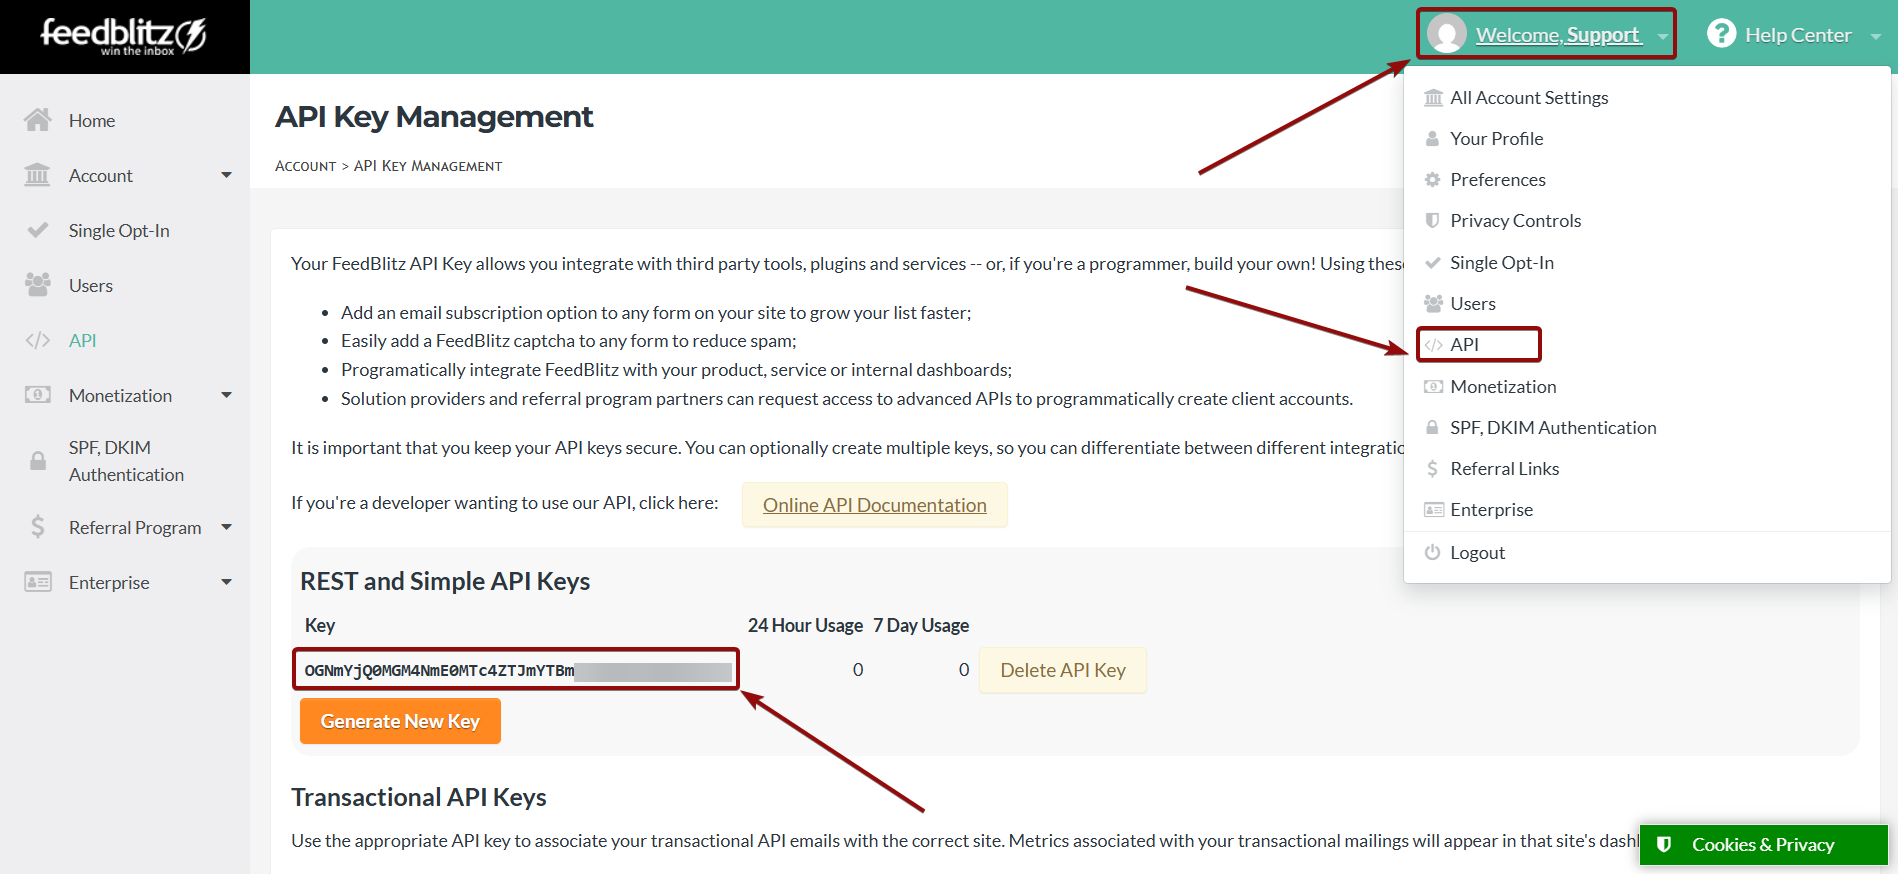The height and width of the screenshot is (874, 1898).
Task: Toggle the Welcome Support dropdown arrow
Action: point(1662,36)
